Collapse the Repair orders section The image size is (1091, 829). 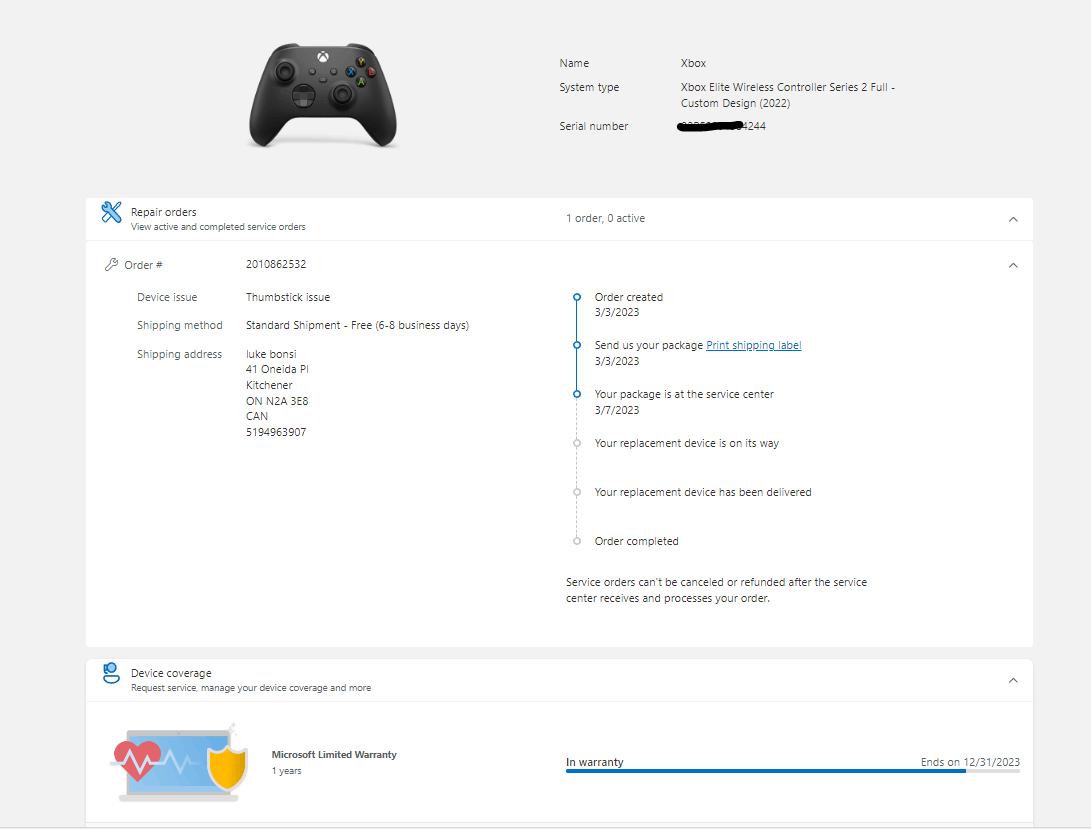click(x=1013, y=219)
